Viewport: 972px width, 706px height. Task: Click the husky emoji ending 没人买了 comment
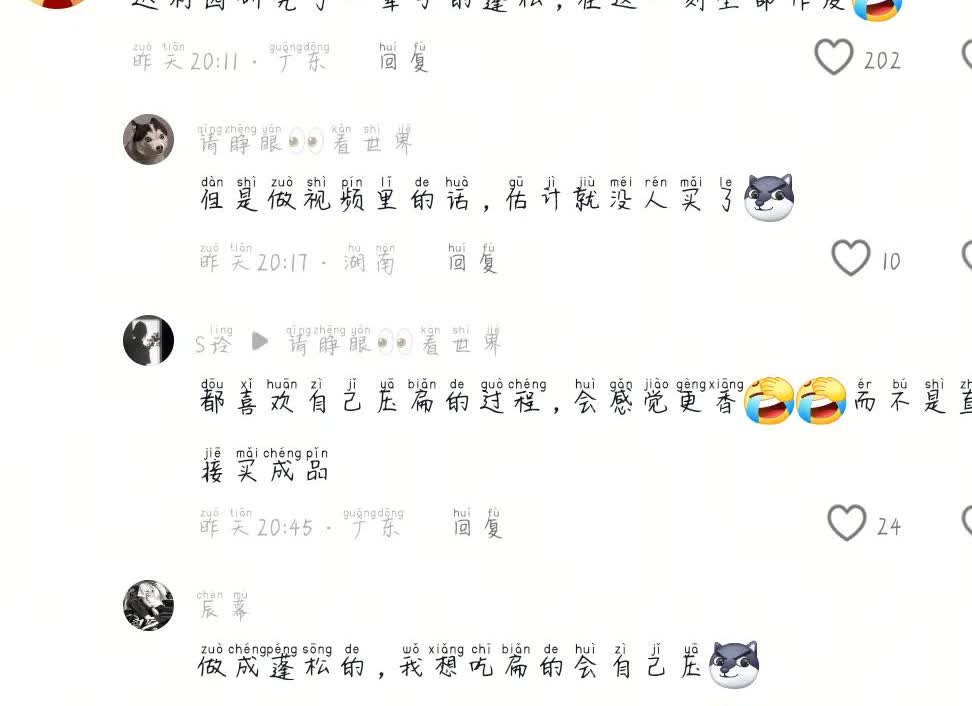pos(769,198)
